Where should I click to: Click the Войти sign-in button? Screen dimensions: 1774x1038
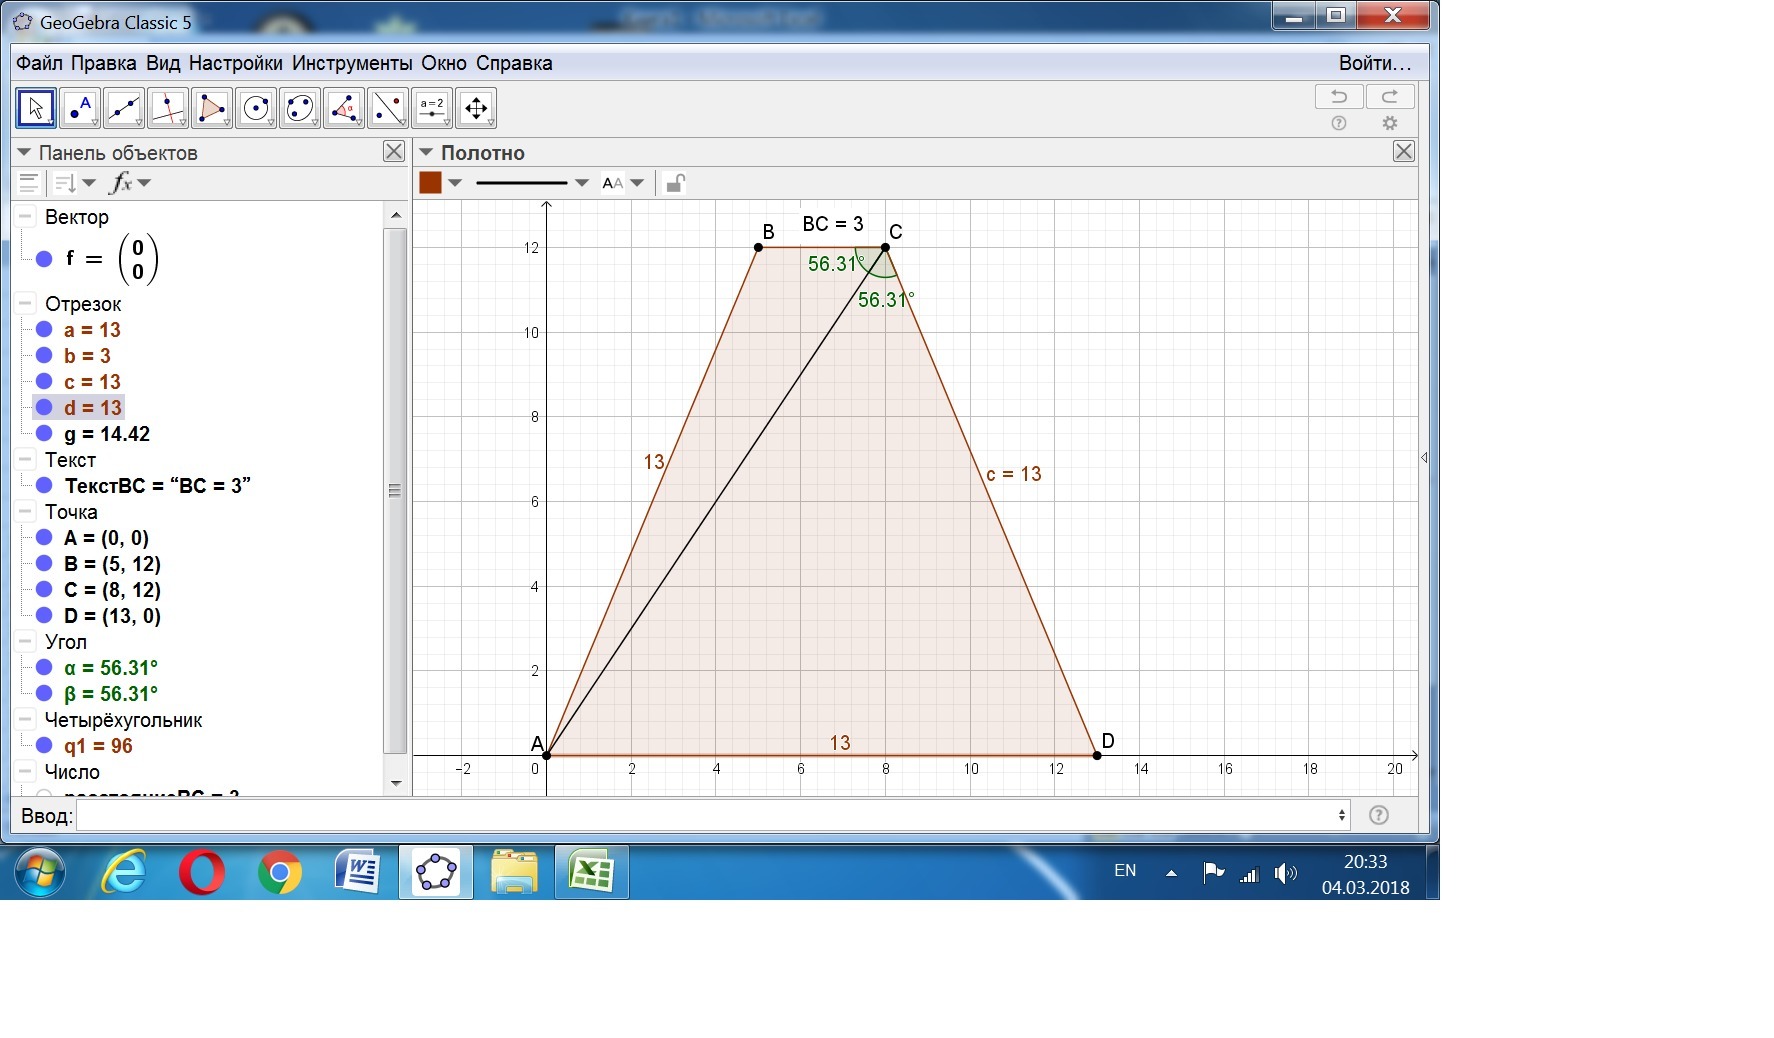[1375, 63]
